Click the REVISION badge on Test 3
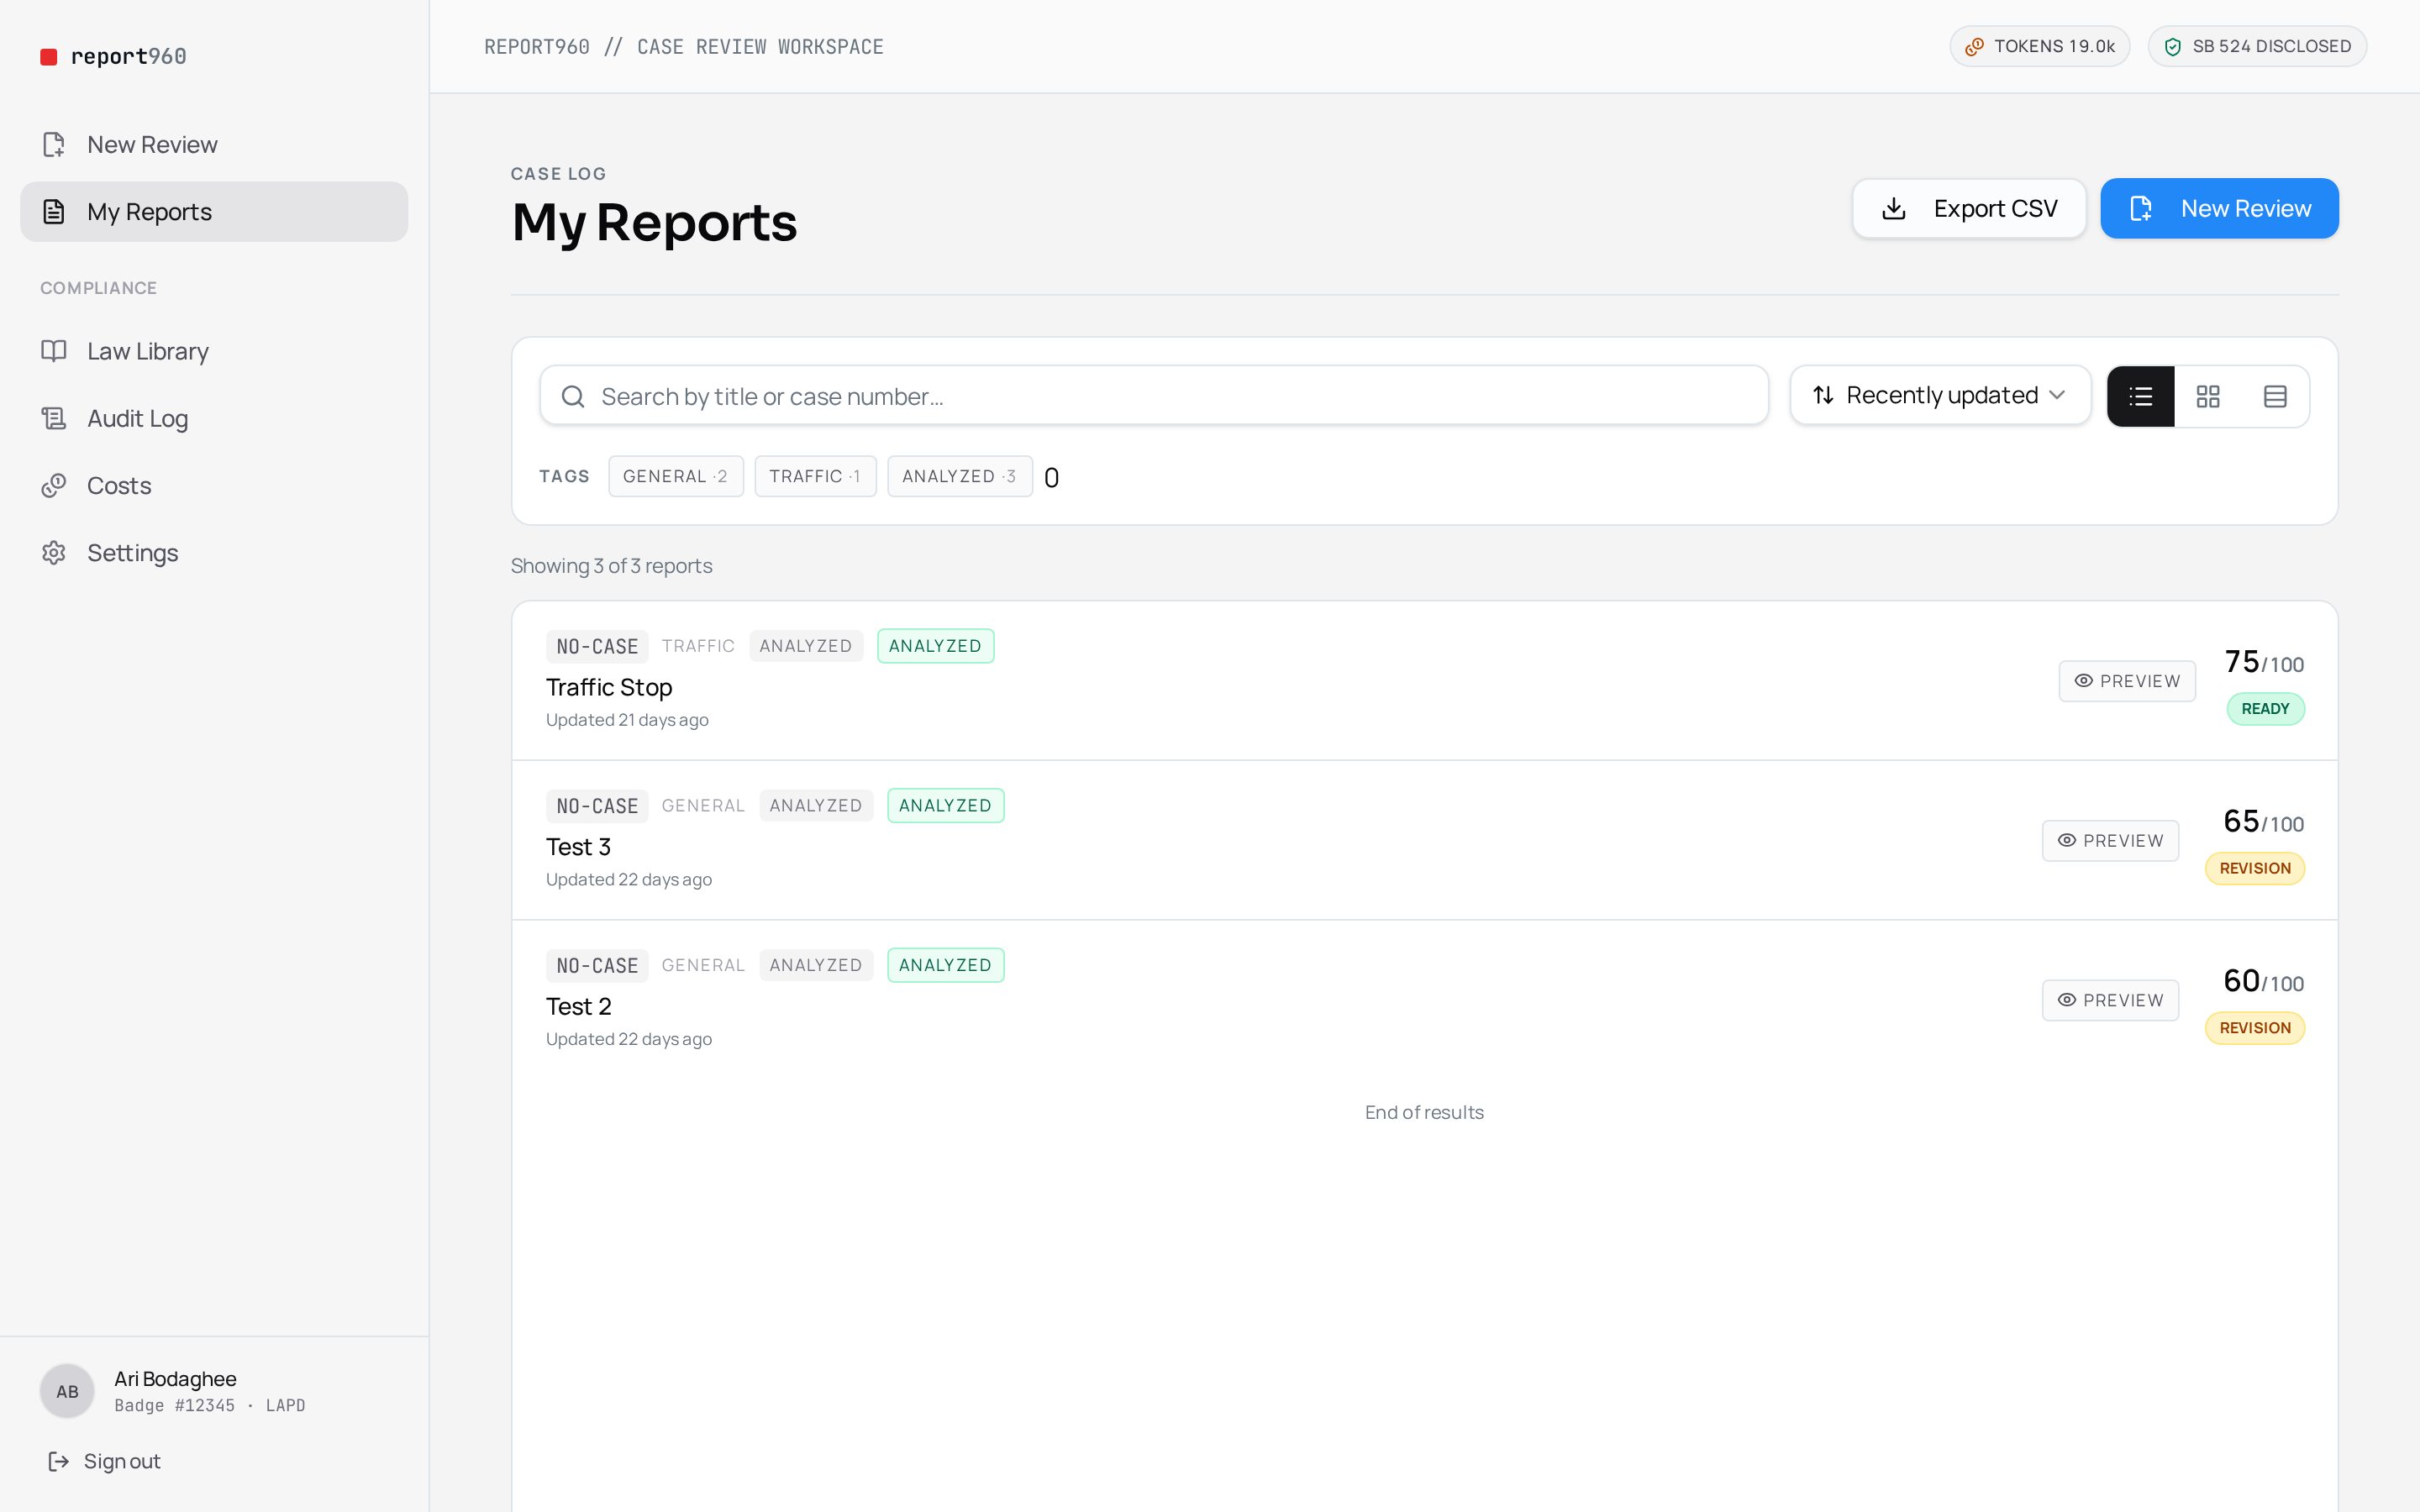 (2255, 868)
